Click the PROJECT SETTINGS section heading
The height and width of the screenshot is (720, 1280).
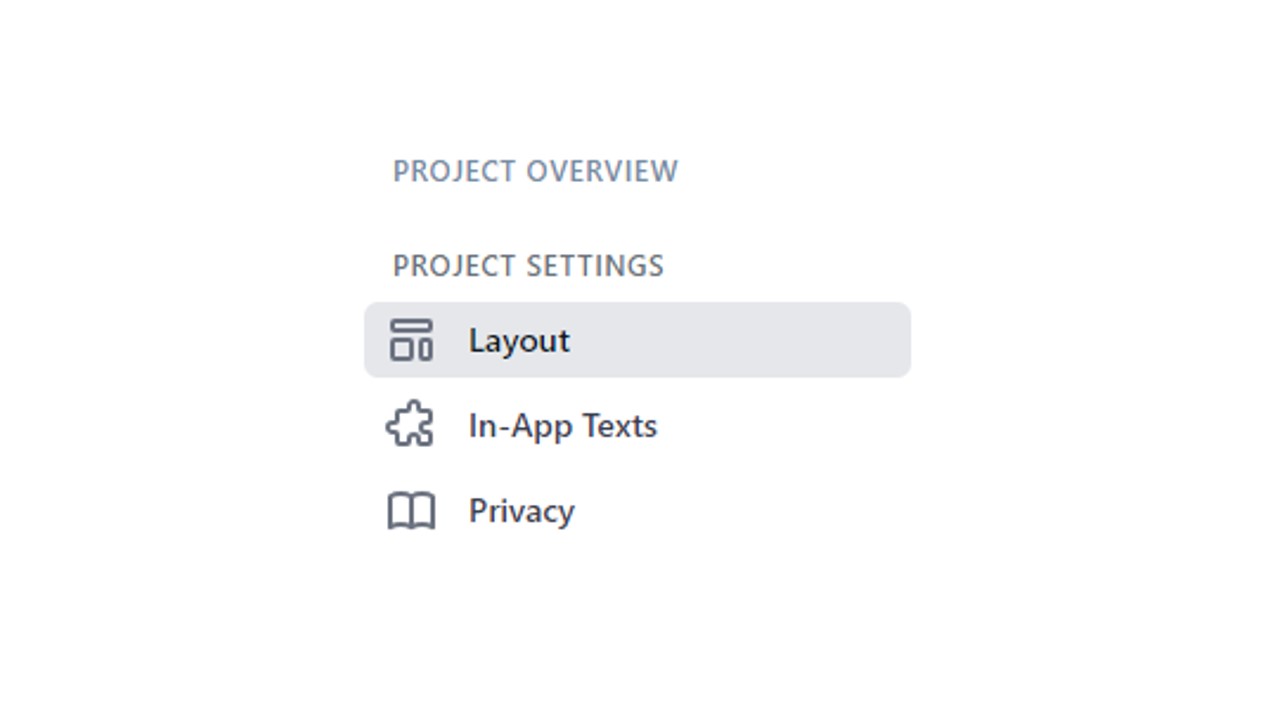click(528, 266)
